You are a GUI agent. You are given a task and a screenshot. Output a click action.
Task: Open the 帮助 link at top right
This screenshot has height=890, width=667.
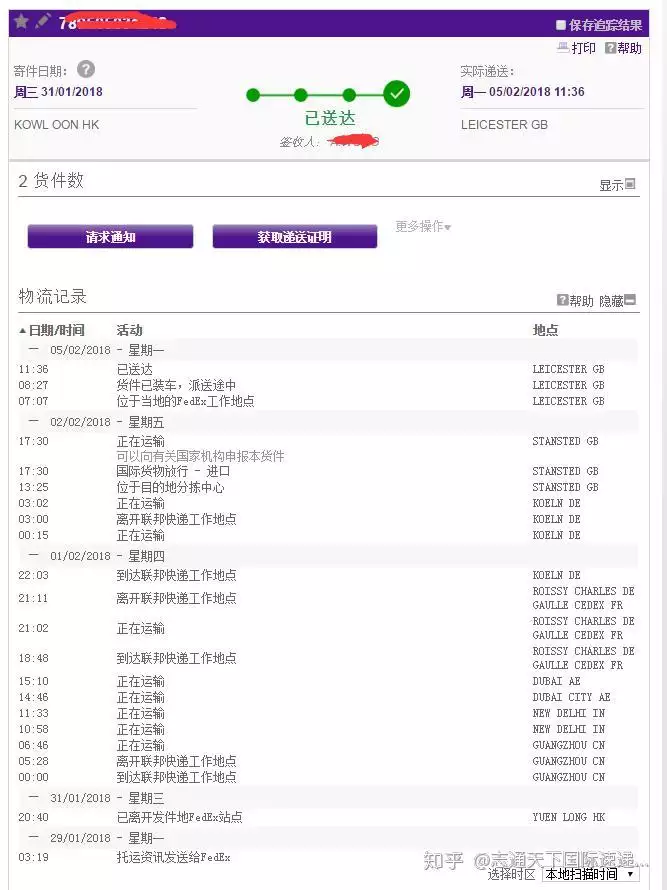coord(623,48)
